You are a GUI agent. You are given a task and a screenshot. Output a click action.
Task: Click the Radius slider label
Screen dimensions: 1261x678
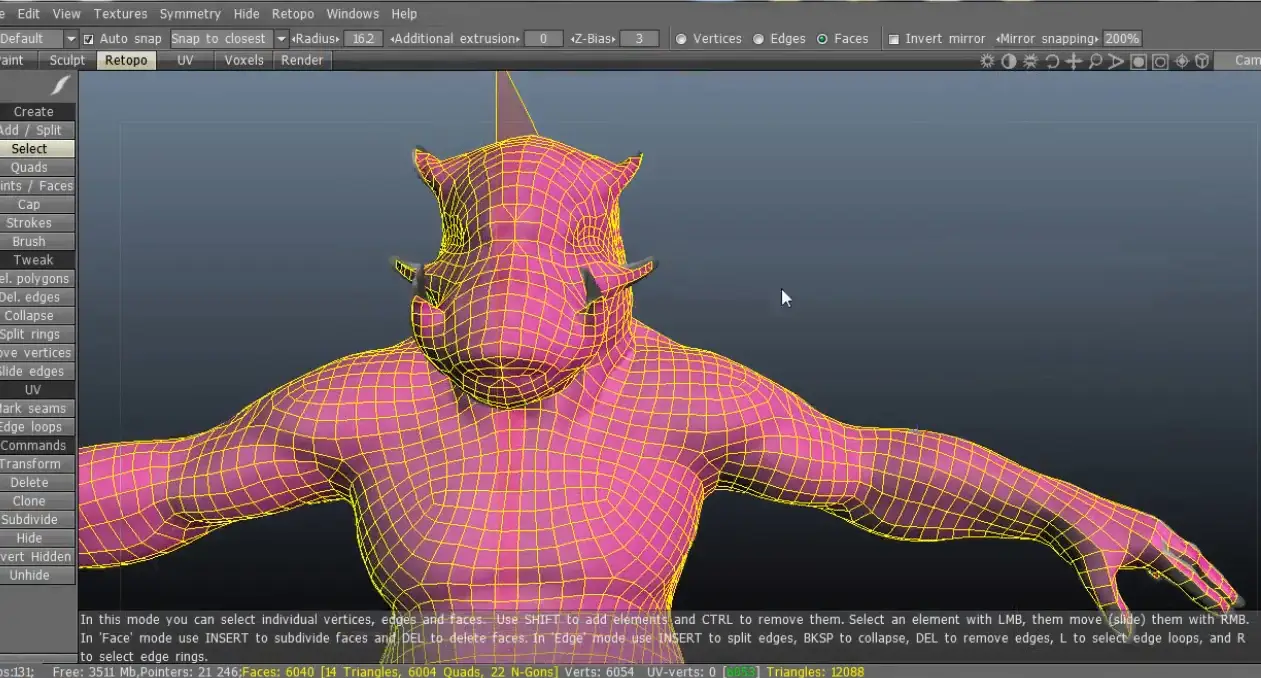(x=316, y=39)
